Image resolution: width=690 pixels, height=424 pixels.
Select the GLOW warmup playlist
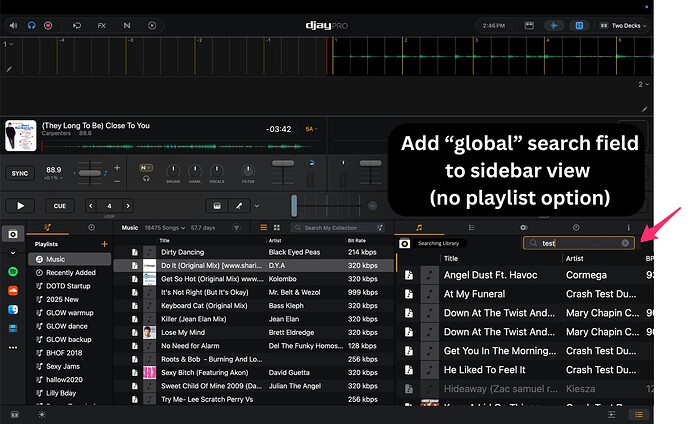[69, 312]
